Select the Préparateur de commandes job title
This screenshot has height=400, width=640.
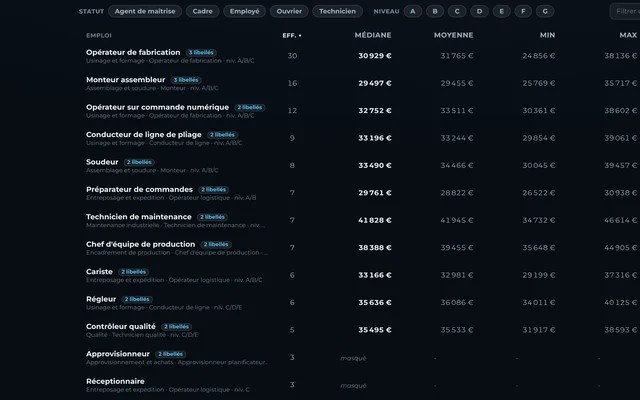click(x=139, y=189)
